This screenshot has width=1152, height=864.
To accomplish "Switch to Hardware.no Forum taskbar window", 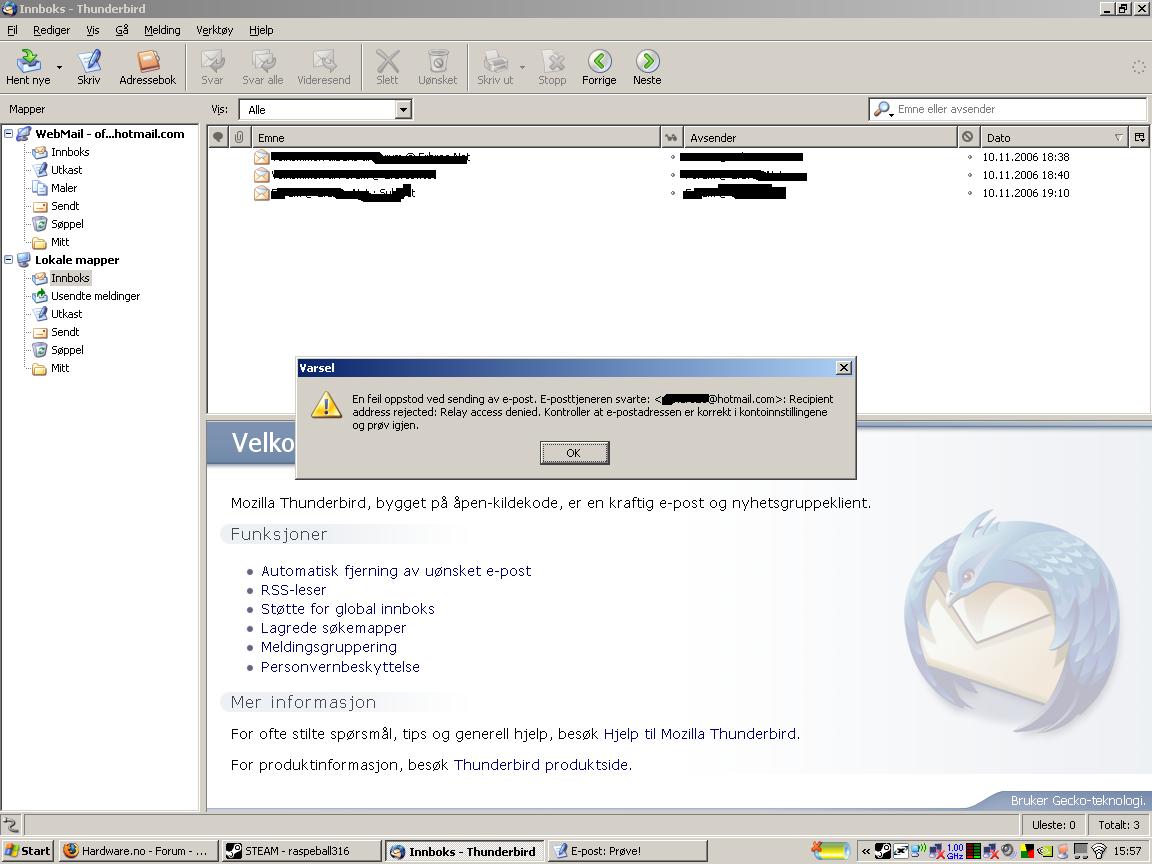I will 139,851.
